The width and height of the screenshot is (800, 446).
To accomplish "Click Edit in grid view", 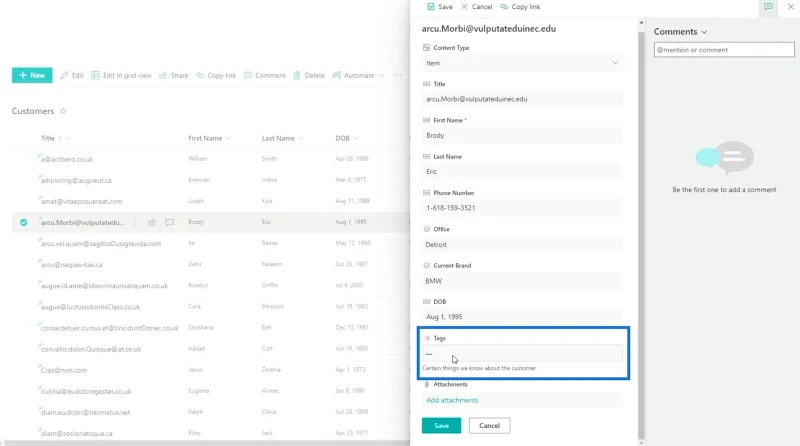I will click(121, 75).
